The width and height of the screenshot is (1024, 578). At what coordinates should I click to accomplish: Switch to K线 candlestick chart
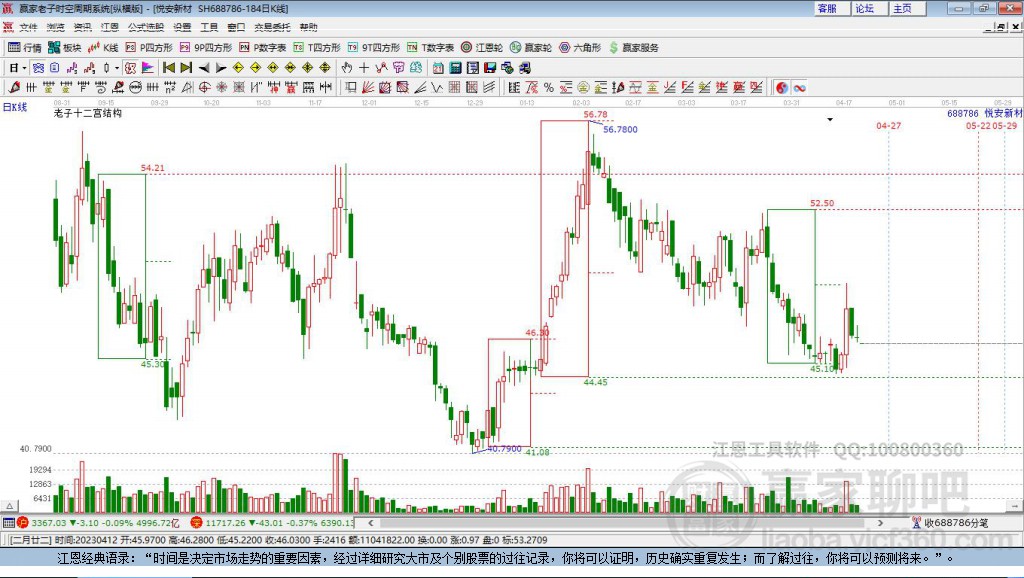coord(103,48)
